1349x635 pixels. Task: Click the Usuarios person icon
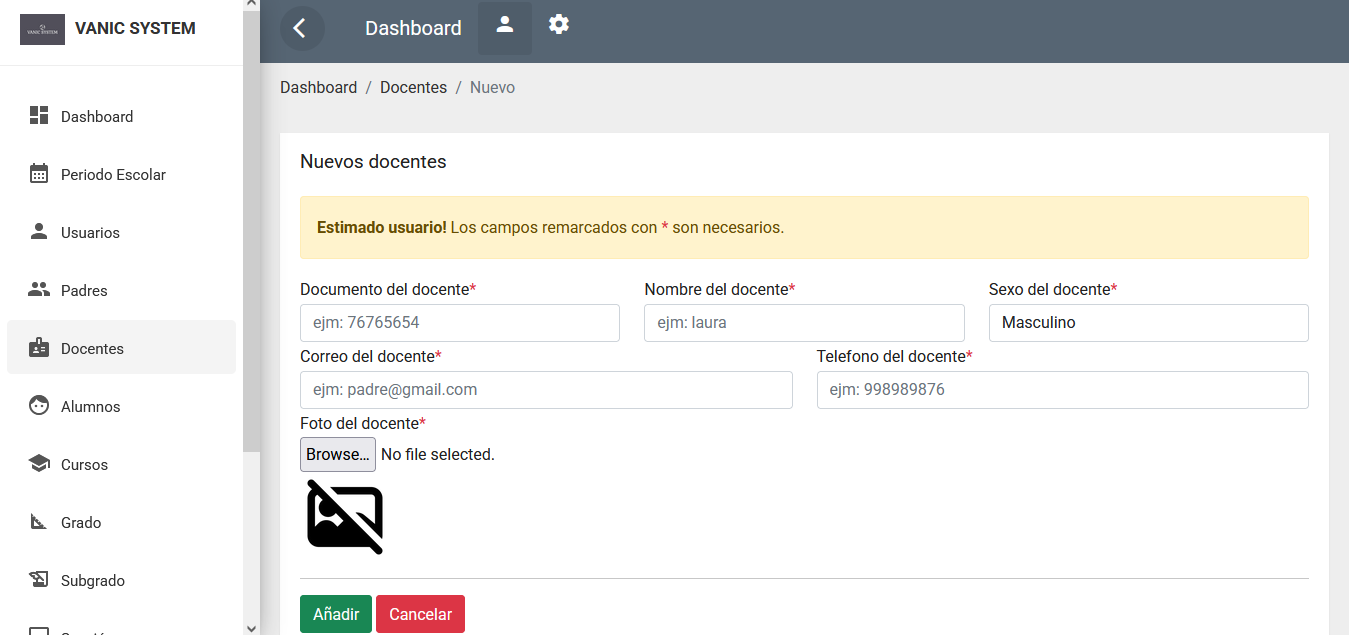point(39,232)
